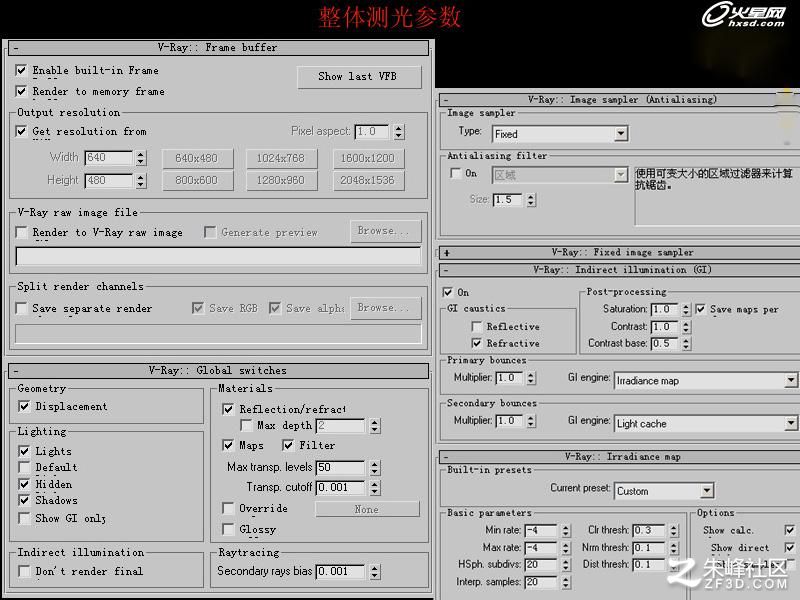Toggle the Maps checkbox
The image size is (800, 600).
pos(228,445)
